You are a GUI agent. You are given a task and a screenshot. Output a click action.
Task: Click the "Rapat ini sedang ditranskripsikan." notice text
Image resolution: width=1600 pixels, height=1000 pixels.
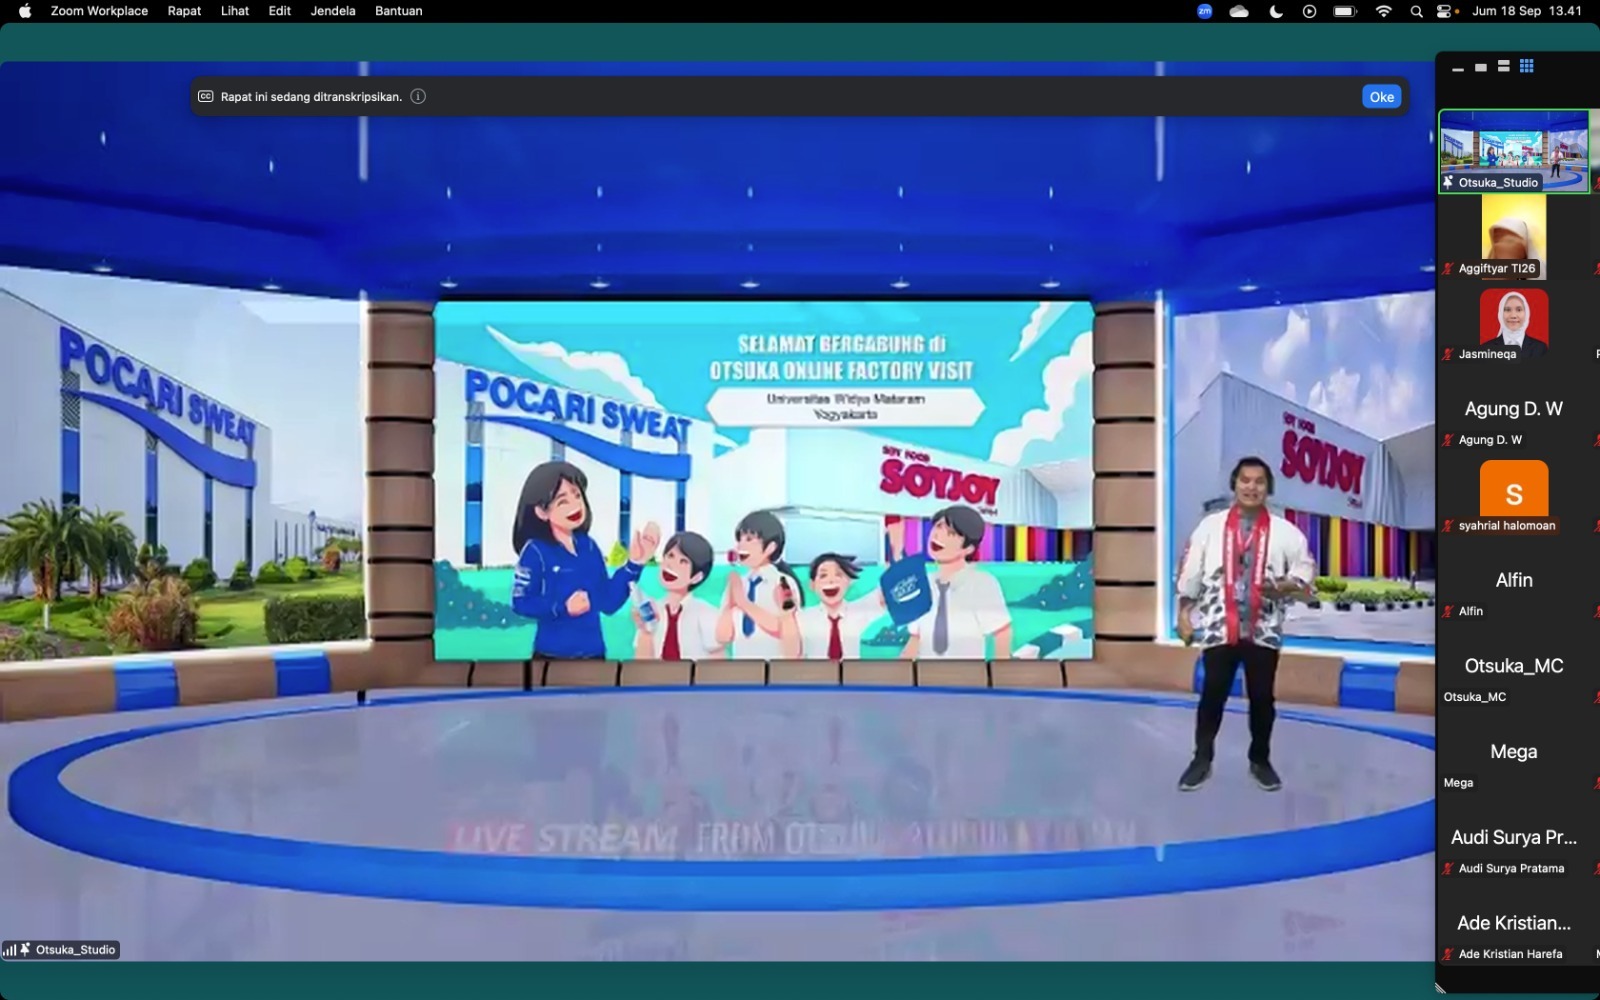tap(311, 97)
